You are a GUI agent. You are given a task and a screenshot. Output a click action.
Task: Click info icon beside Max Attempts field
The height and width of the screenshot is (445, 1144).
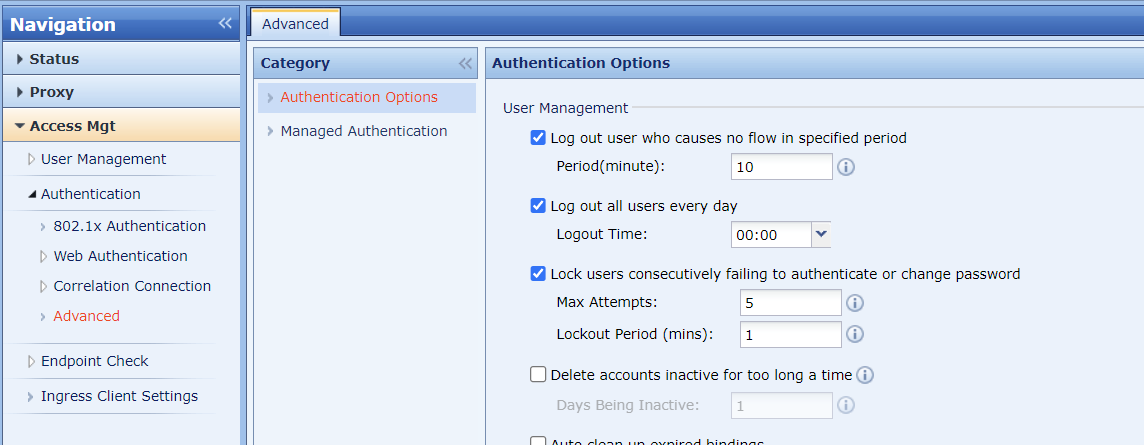[x=856, y=303]
